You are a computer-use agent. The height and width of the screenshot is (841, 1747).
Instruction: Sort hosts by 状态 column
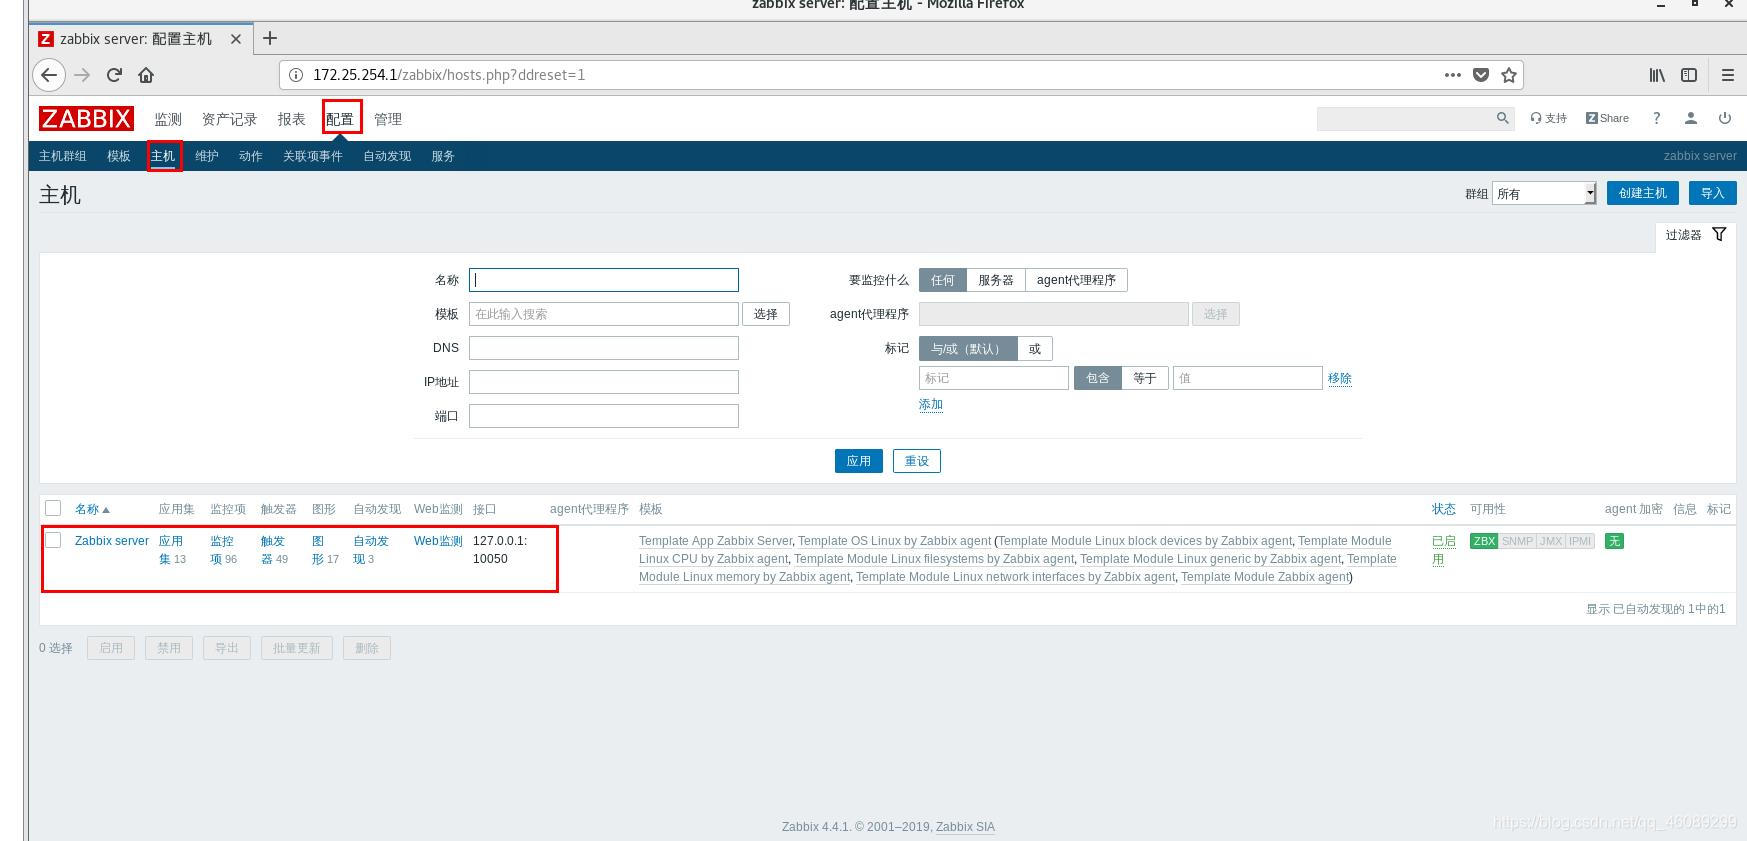(1444, 509)
